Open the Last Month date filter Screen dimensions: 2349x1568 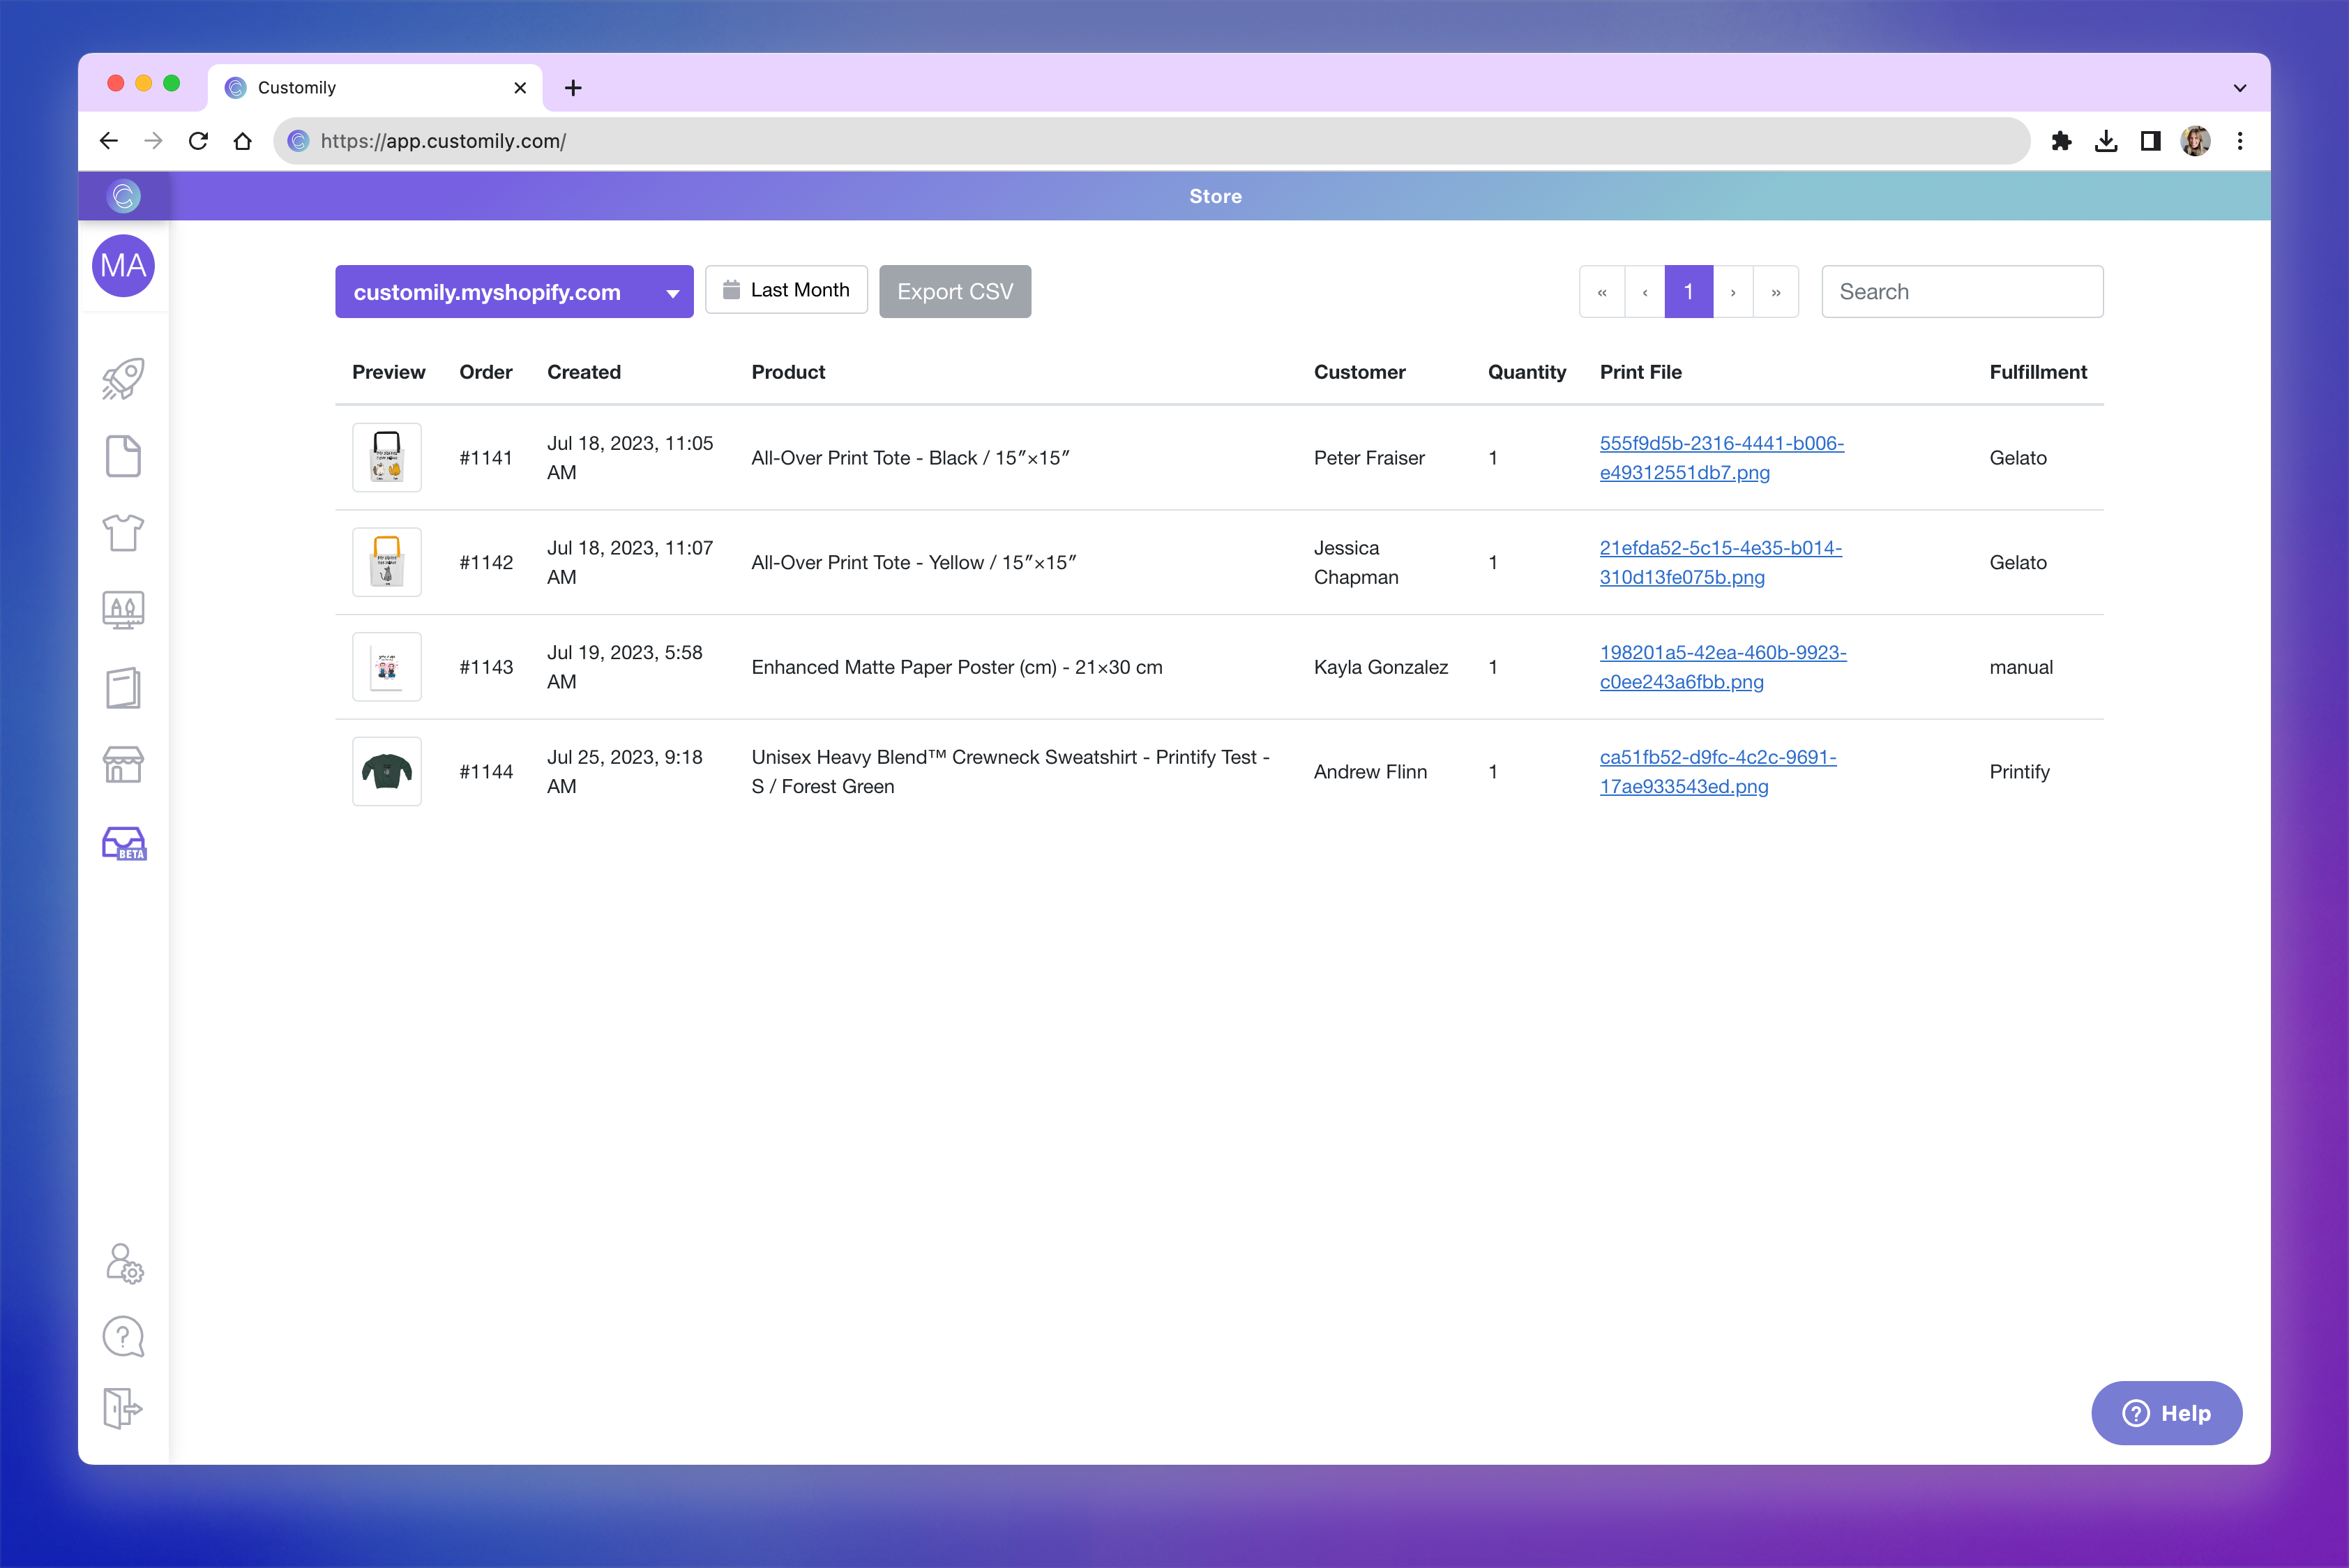tap(786, 290)
